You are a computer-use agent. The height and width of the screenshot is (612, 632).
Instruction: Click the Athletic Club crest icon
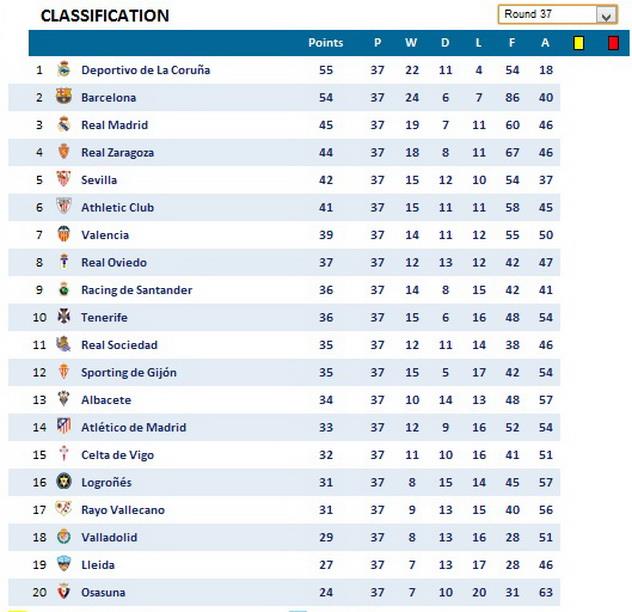64,207
